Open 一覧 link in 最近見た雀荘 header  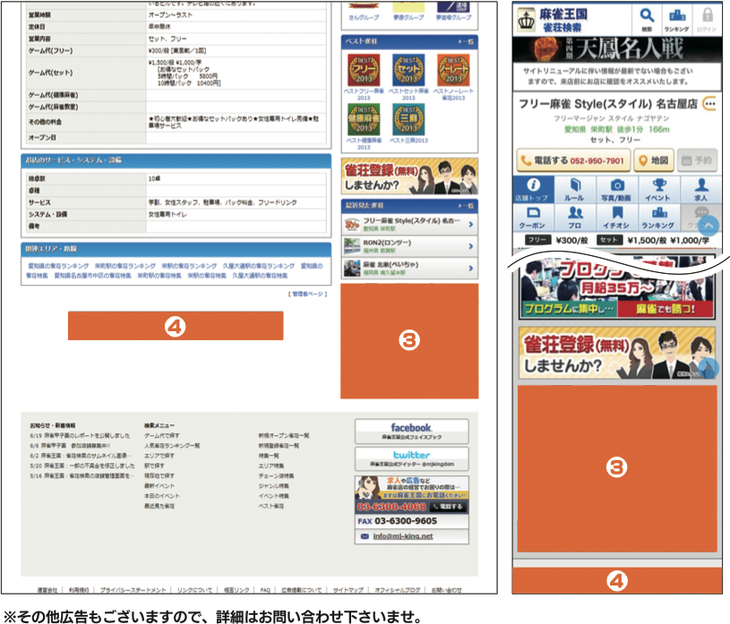pos(466,206)
